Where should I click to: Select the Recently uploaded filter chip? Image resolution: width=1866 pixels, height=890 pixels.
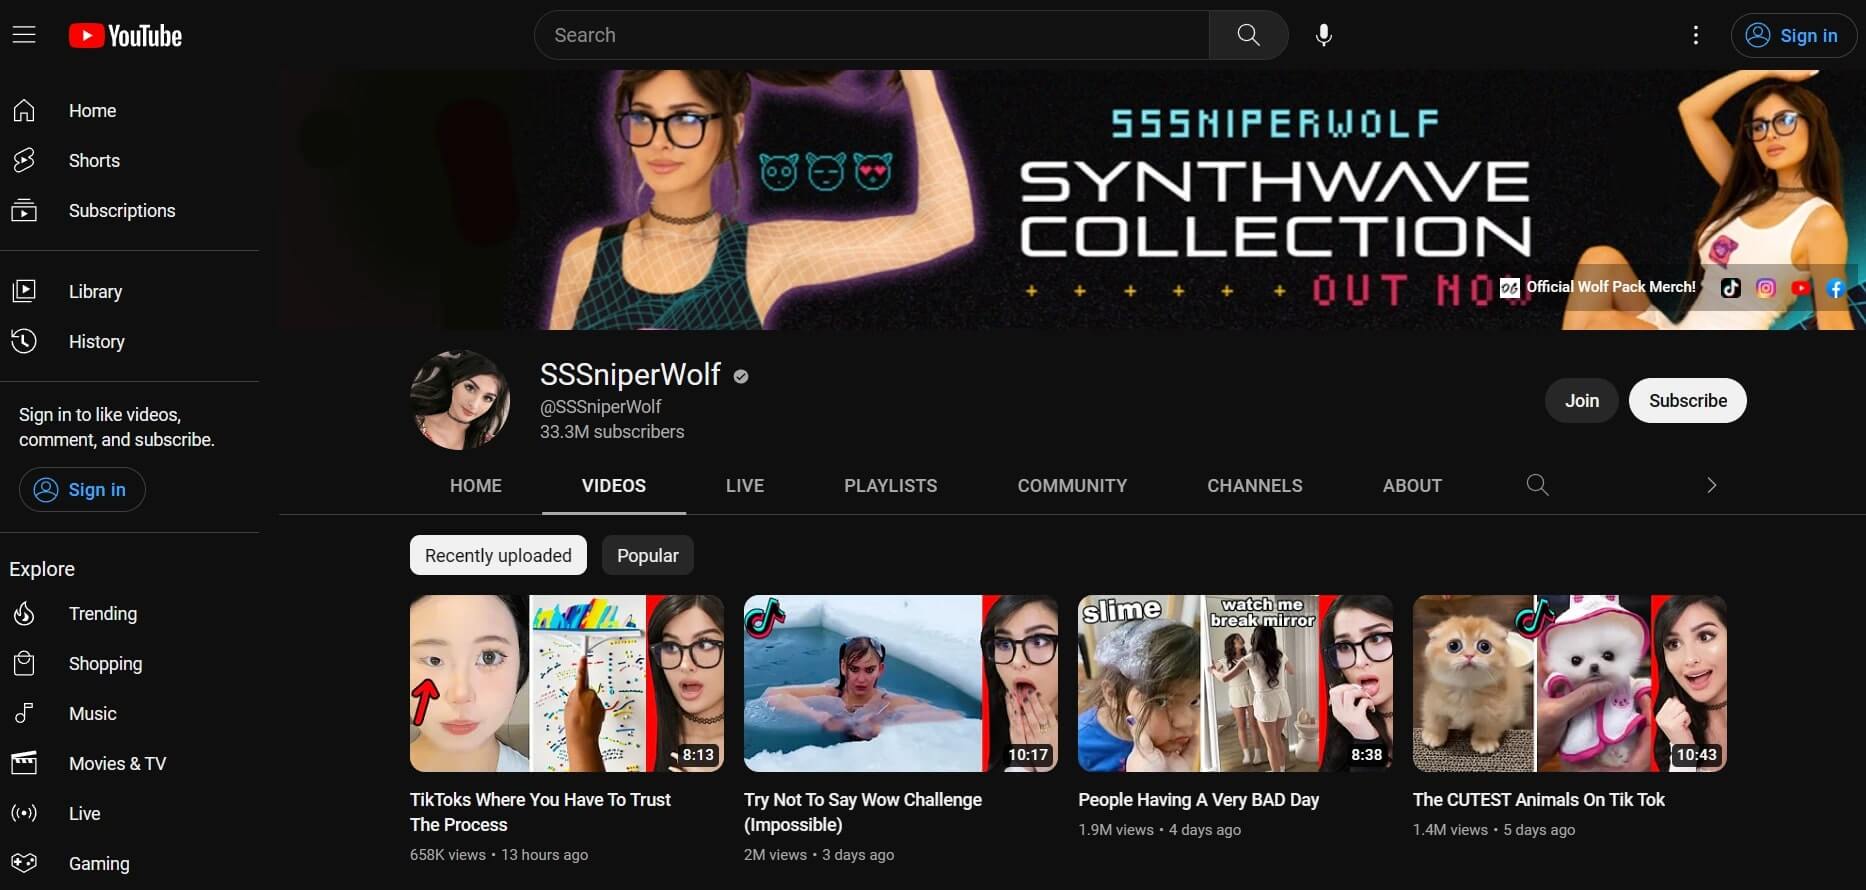click(x=498, y=555)
